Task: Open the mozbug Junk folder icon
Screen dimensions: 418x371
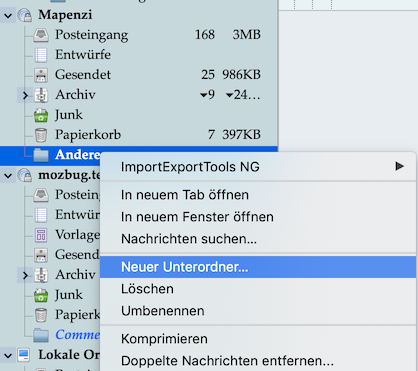Action: (41, 295)
